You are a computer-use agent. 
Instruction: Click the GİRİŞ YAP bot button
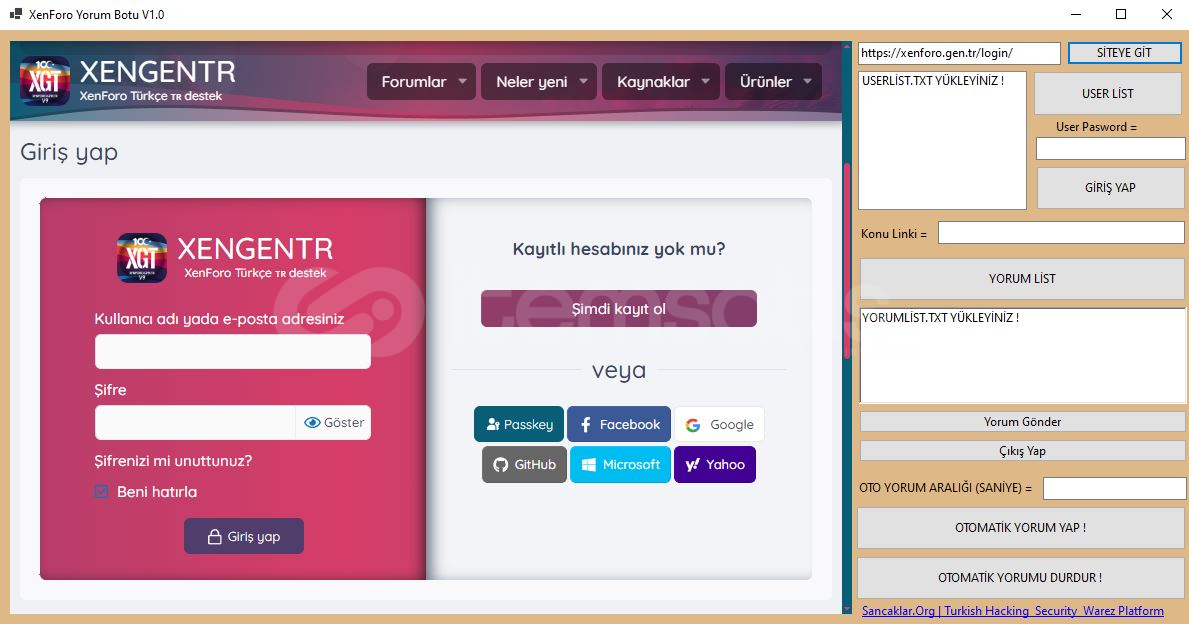tap(1110, 187)
